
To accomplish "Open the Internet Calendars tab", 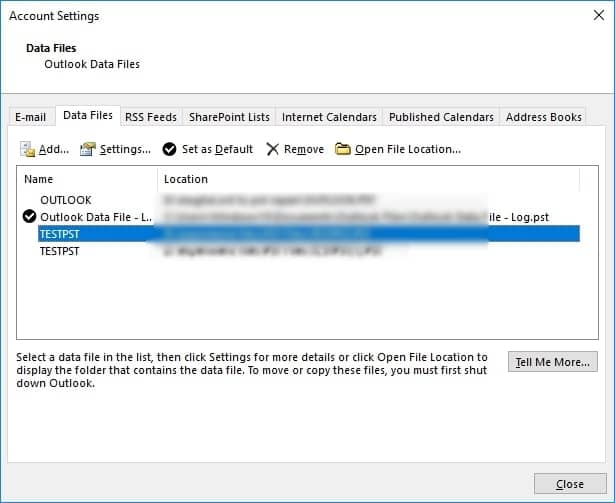I will 329,117.
